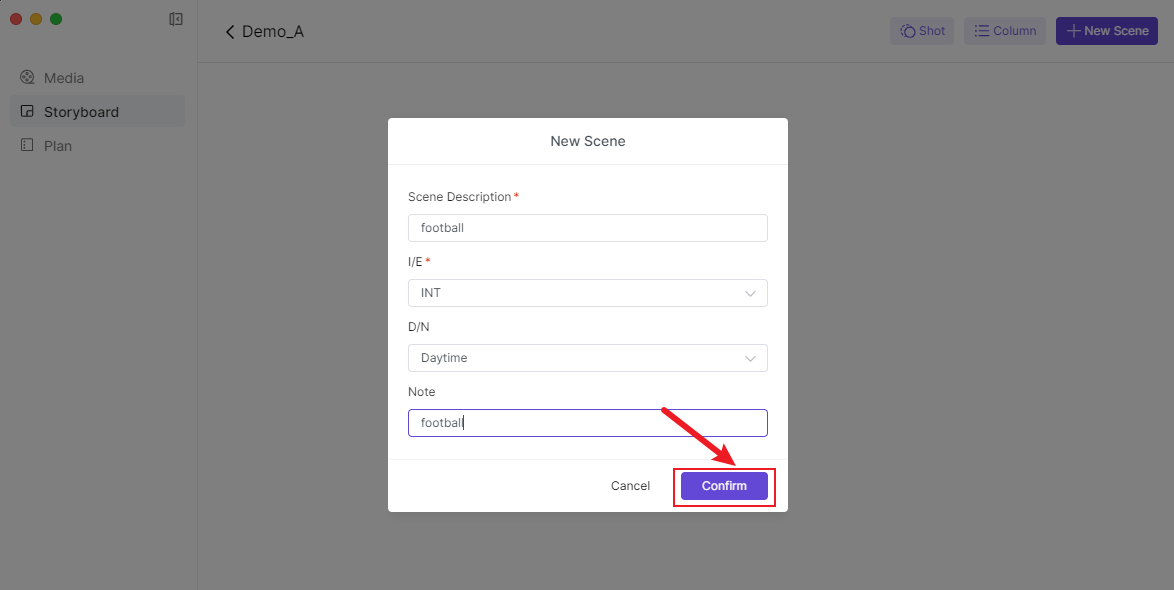
Task: Focus the Scene Description input field
Action: [587, 228]
